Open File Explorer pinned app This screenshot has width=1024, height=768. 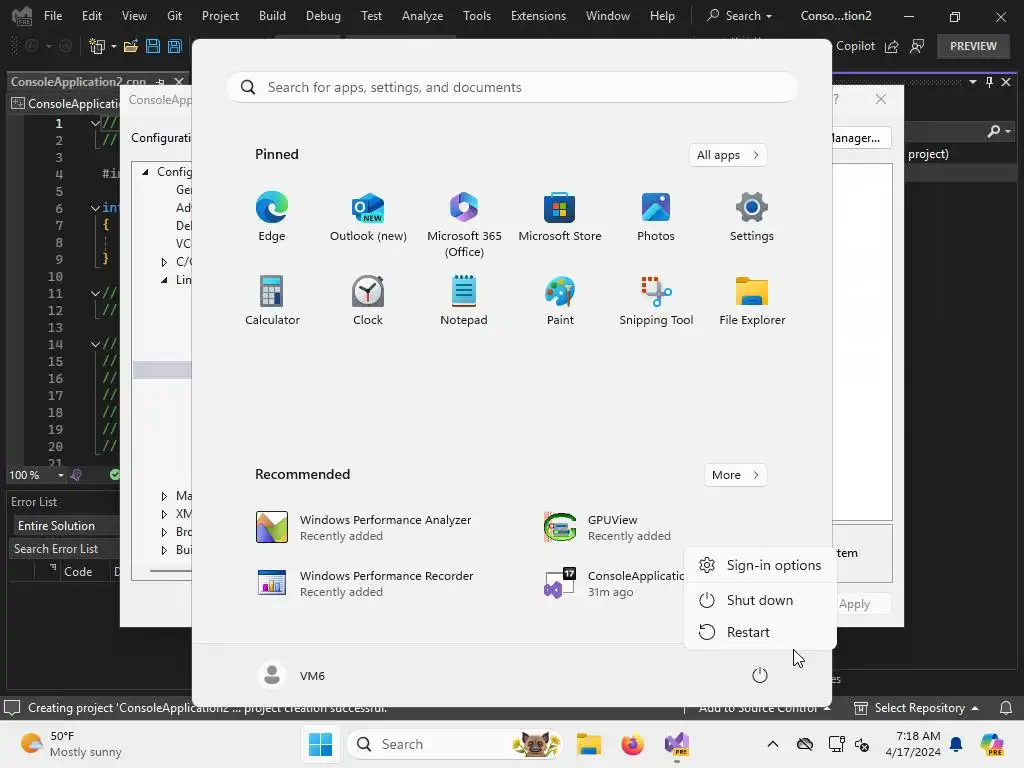click(x=752, y=301)
